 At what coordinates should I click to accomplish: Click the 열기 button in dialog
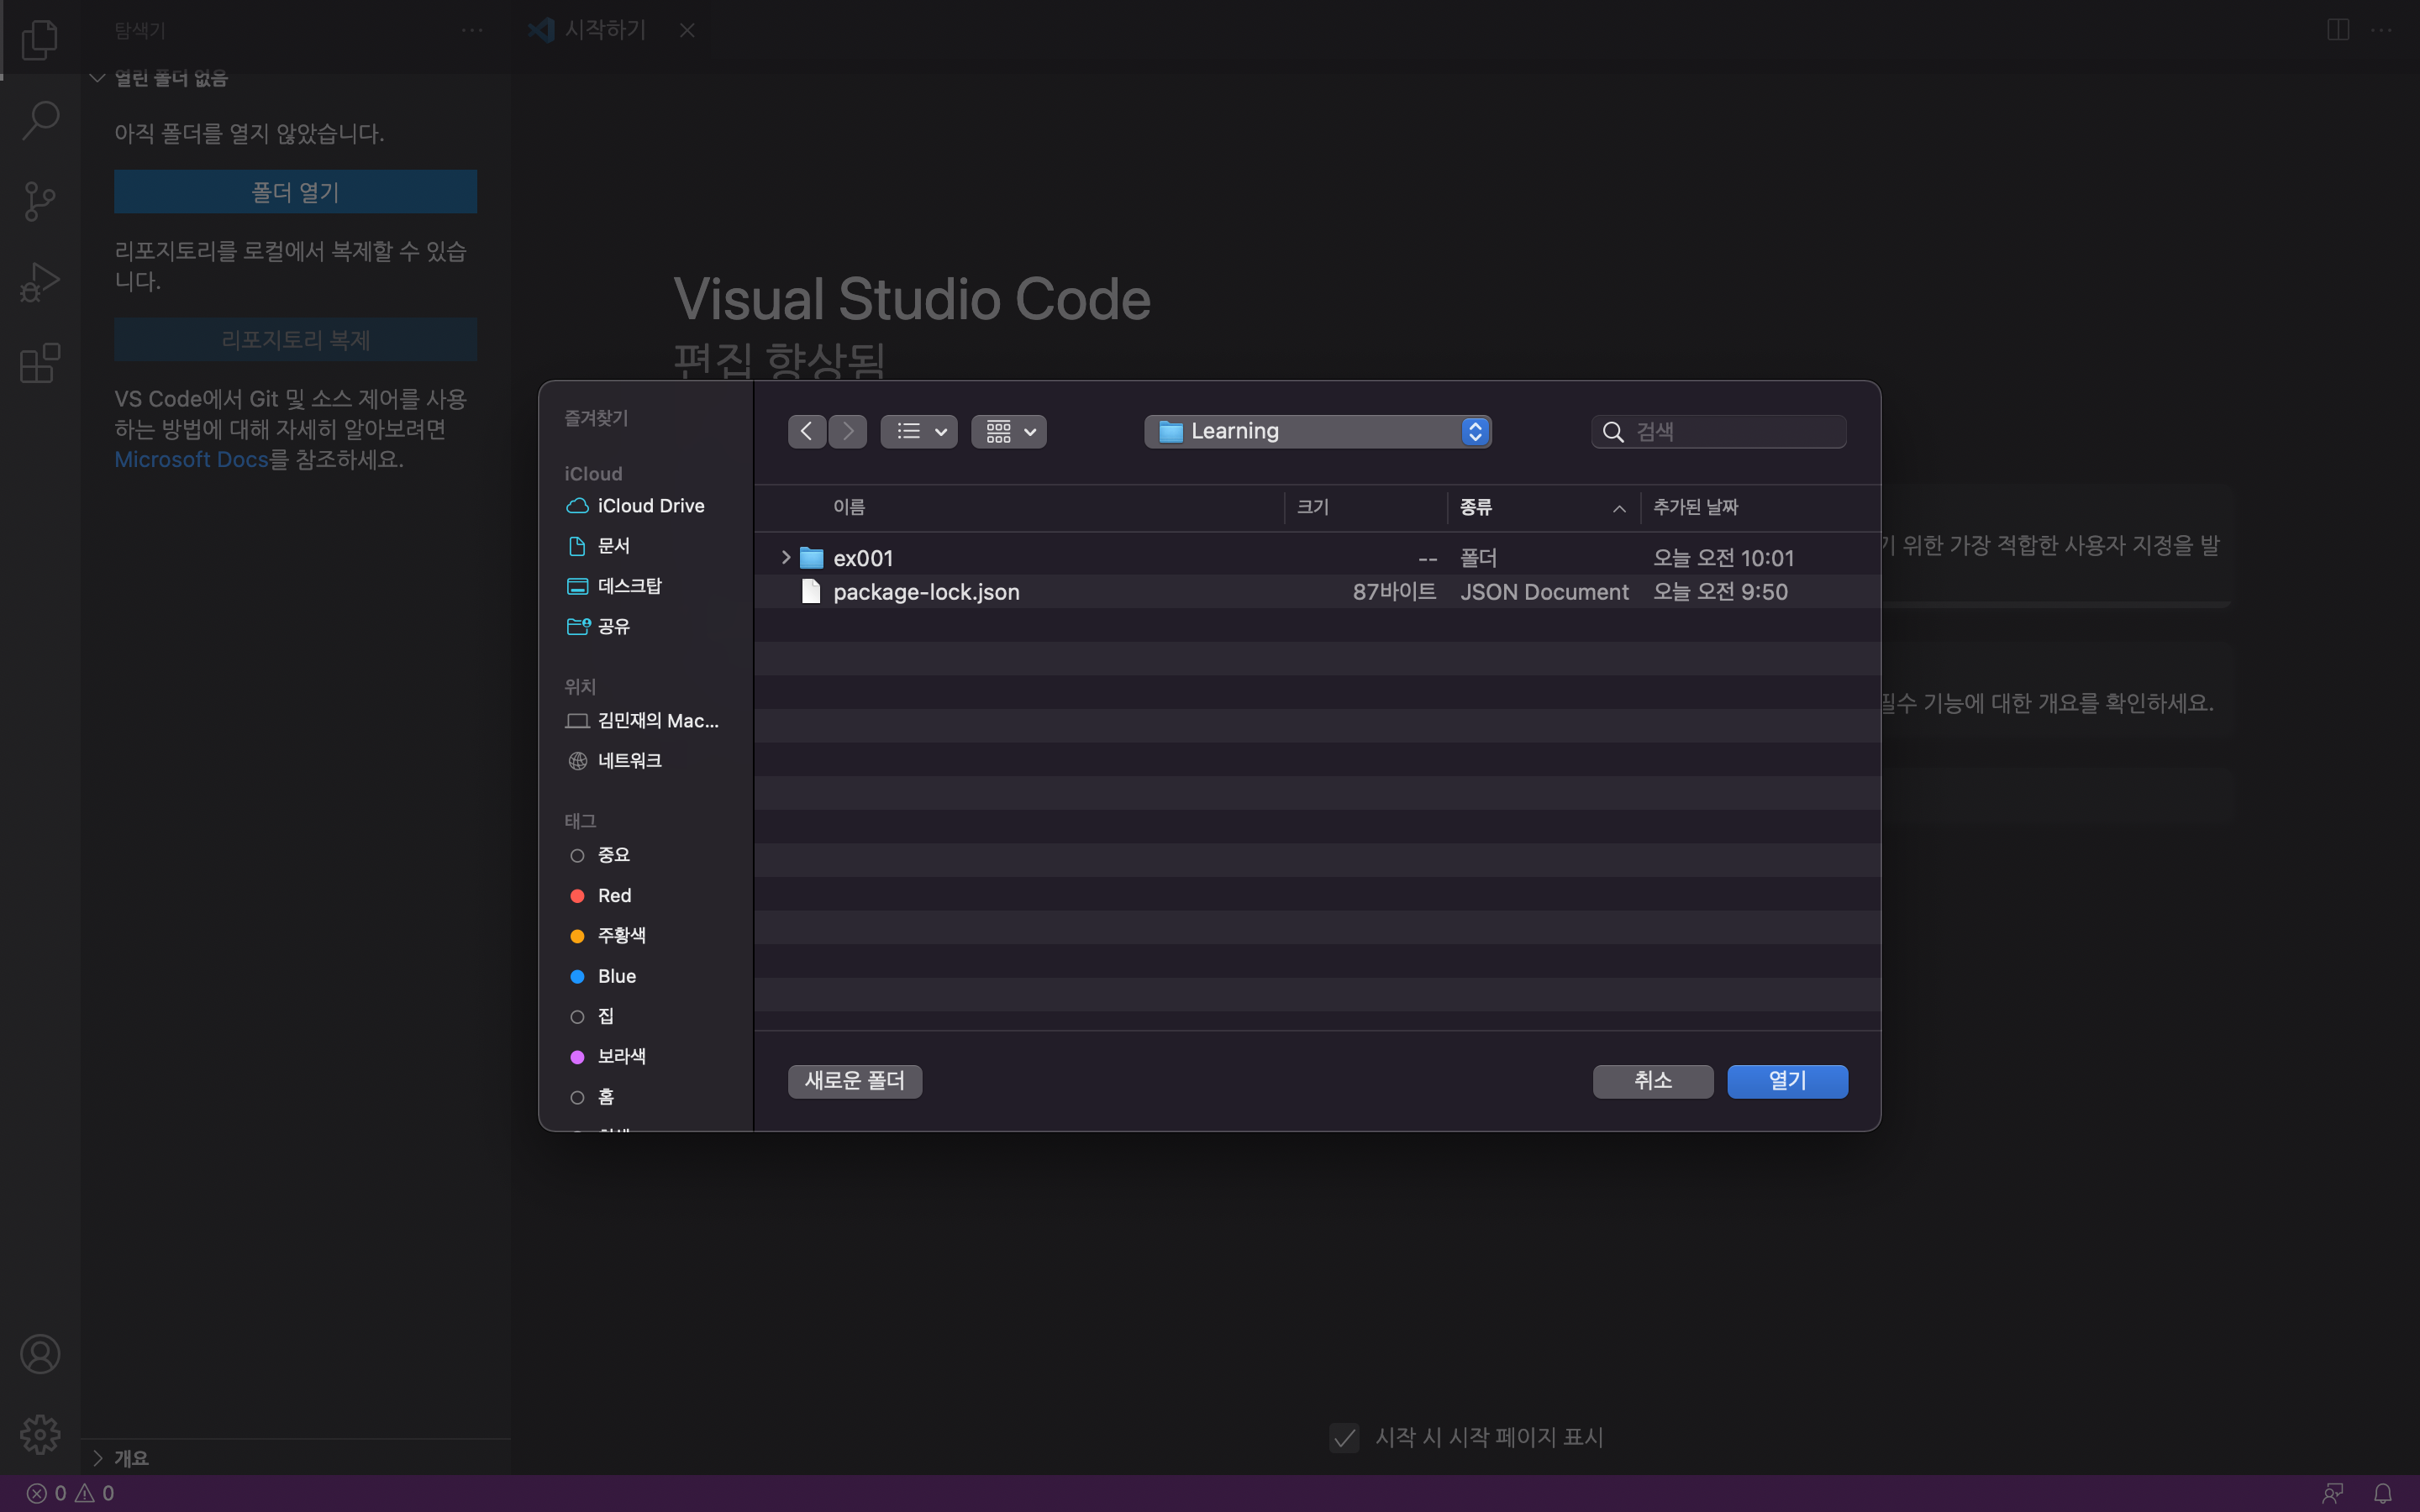point(1787,1081)
